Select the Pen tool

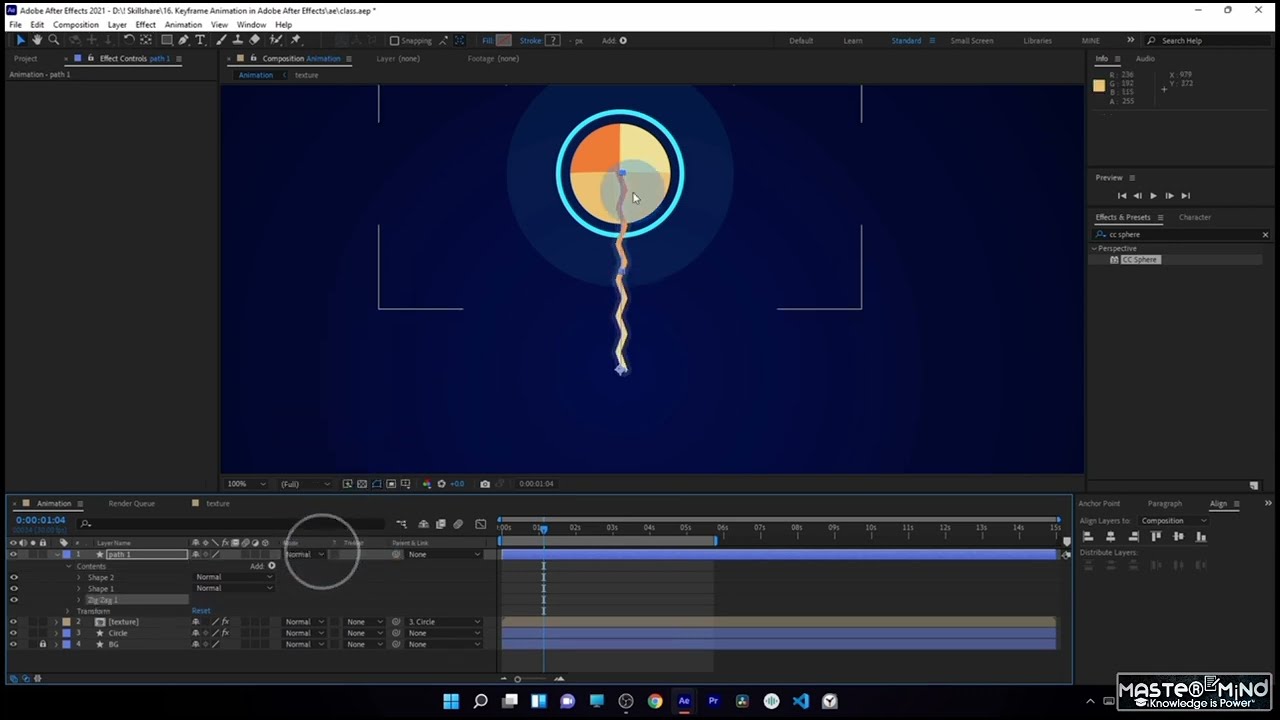184,40
